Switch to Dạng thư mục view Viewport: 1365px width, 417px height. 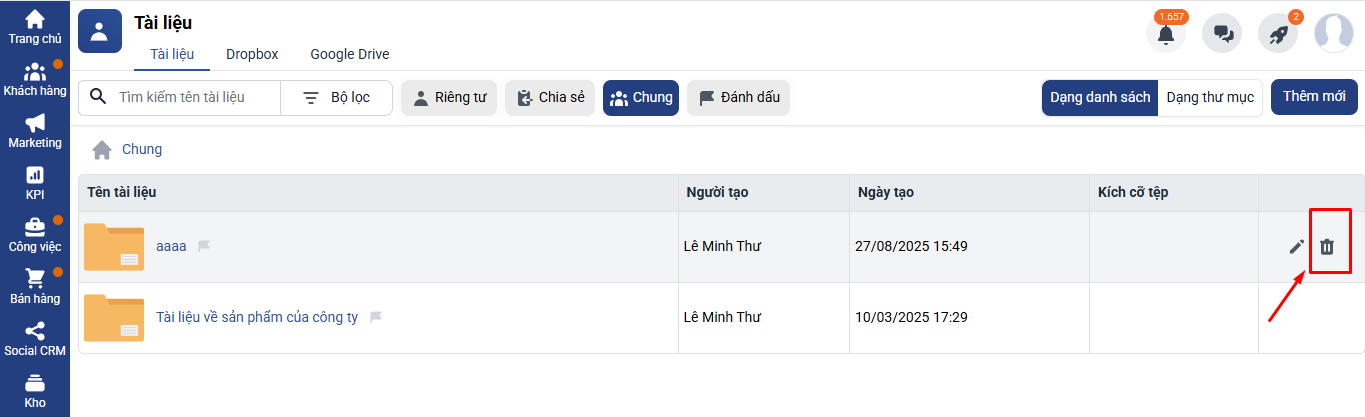(x=1210, y=98)
